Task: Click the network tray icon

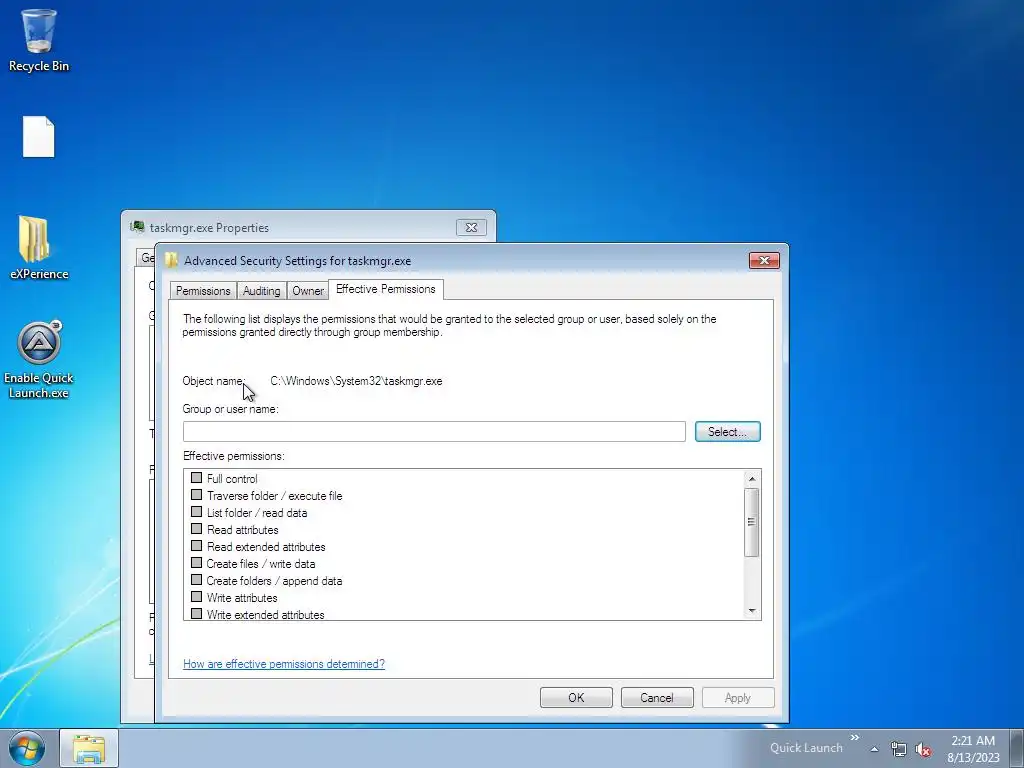Action: click(899, 749)
